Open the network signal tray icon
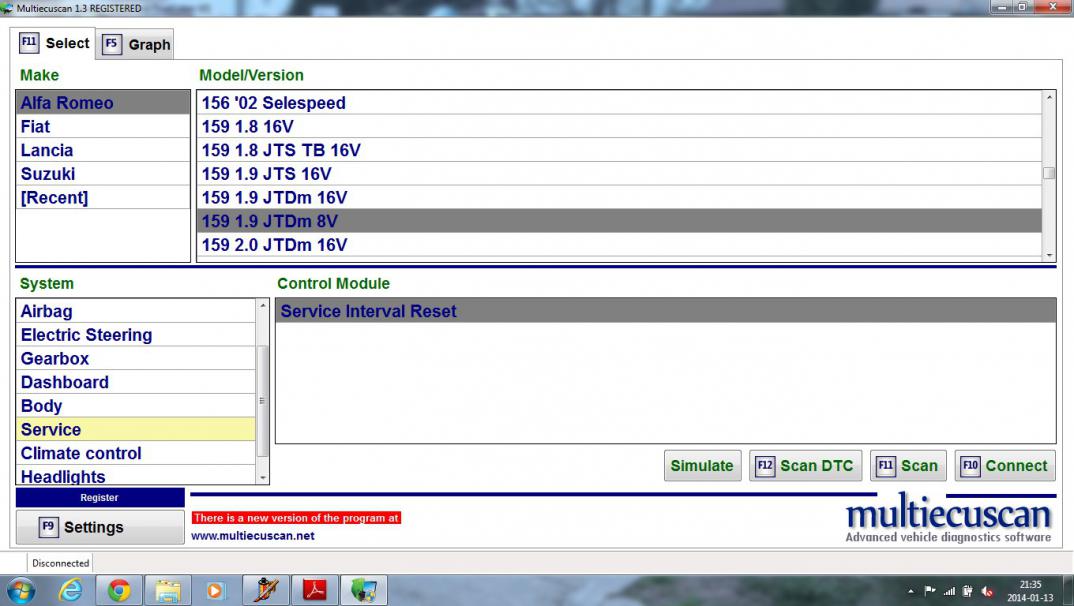Viewport: 1074px width, 606px height. [949, 590]
